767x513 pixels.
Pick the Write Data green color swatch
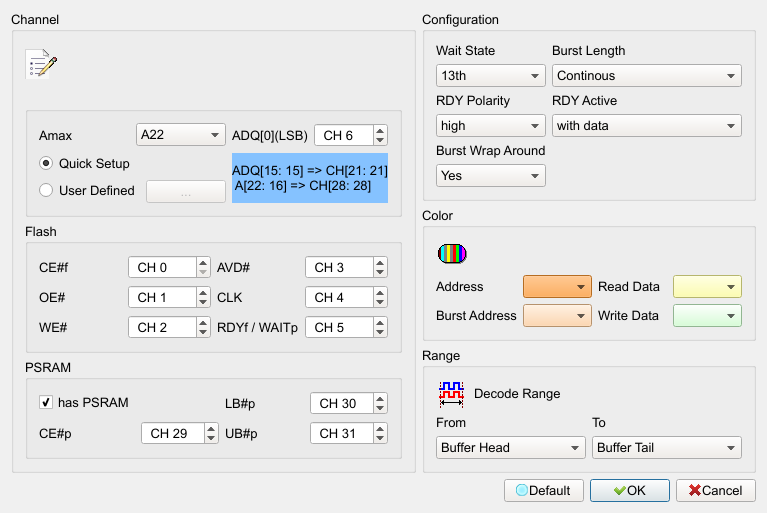pyautogui.click(x=707, y=315)
